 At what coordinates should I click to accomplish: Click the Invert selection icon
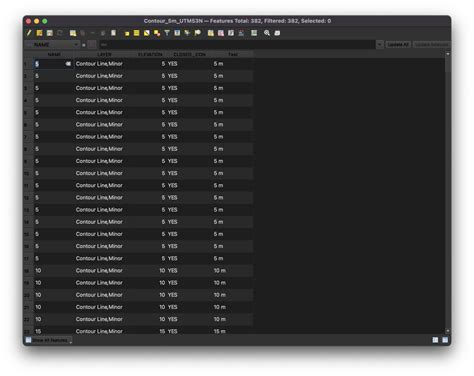147,33
